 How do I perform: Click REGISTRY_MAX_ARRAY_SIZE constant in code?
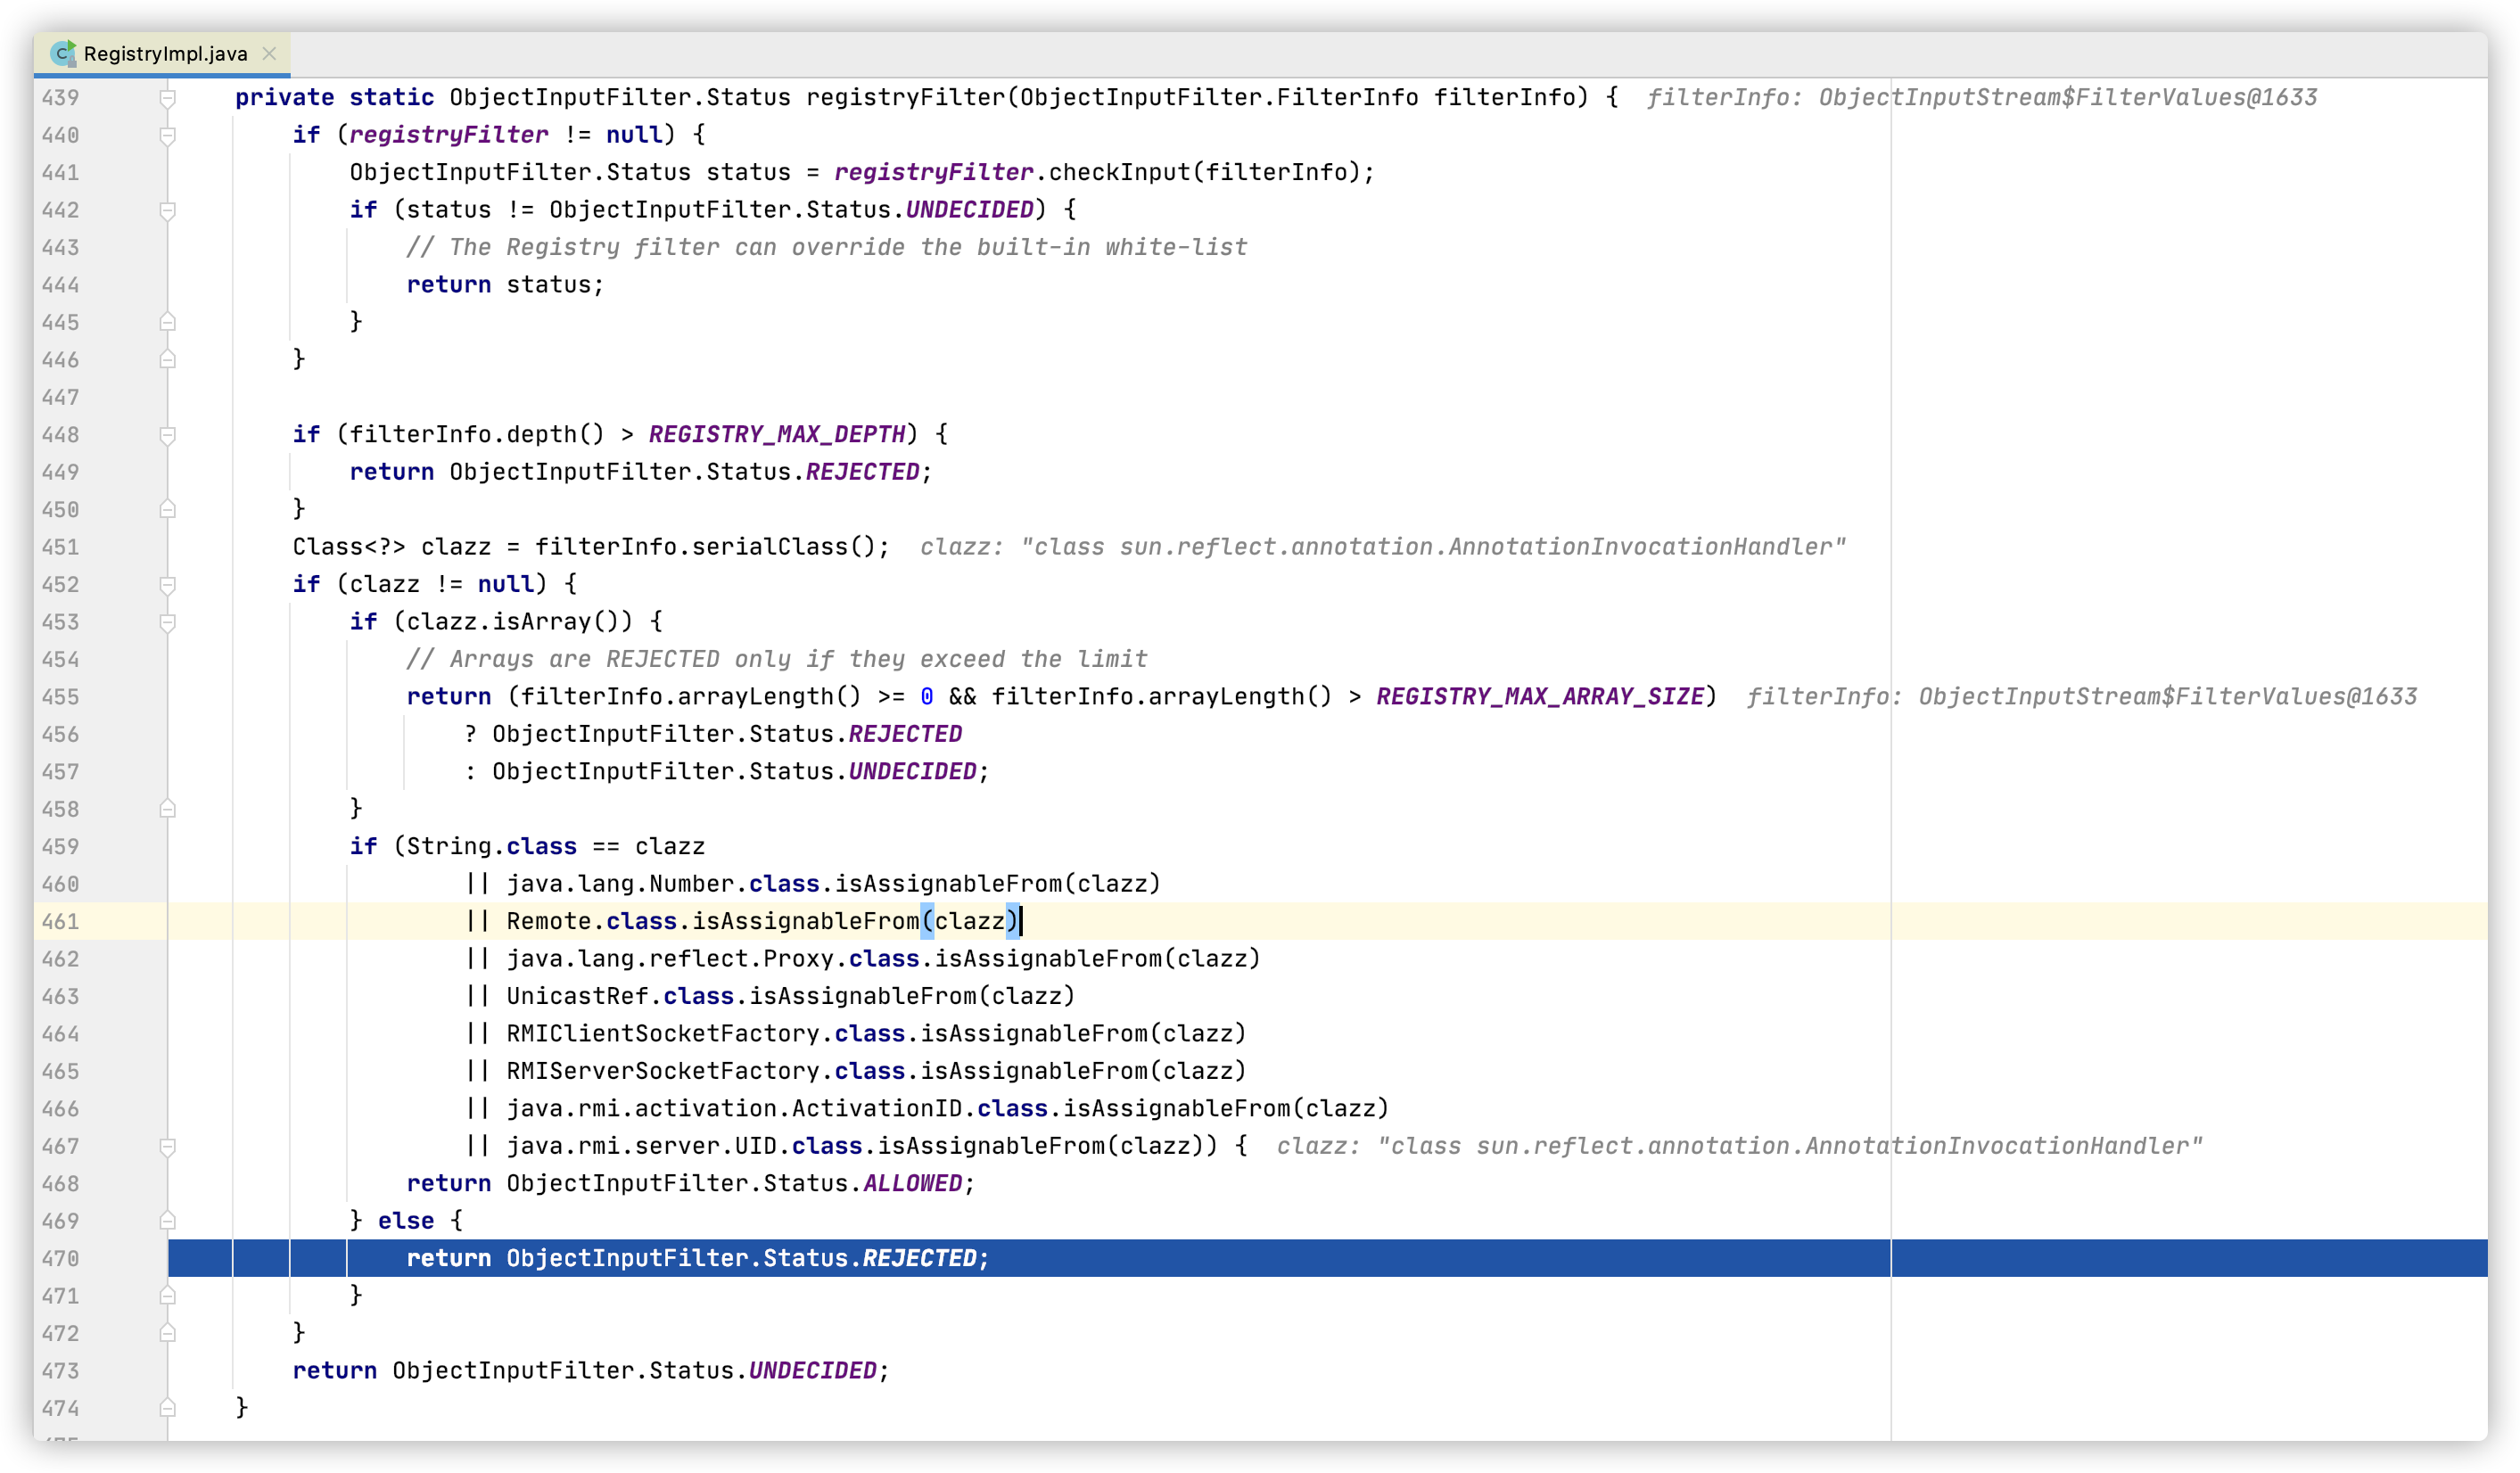1540,697
